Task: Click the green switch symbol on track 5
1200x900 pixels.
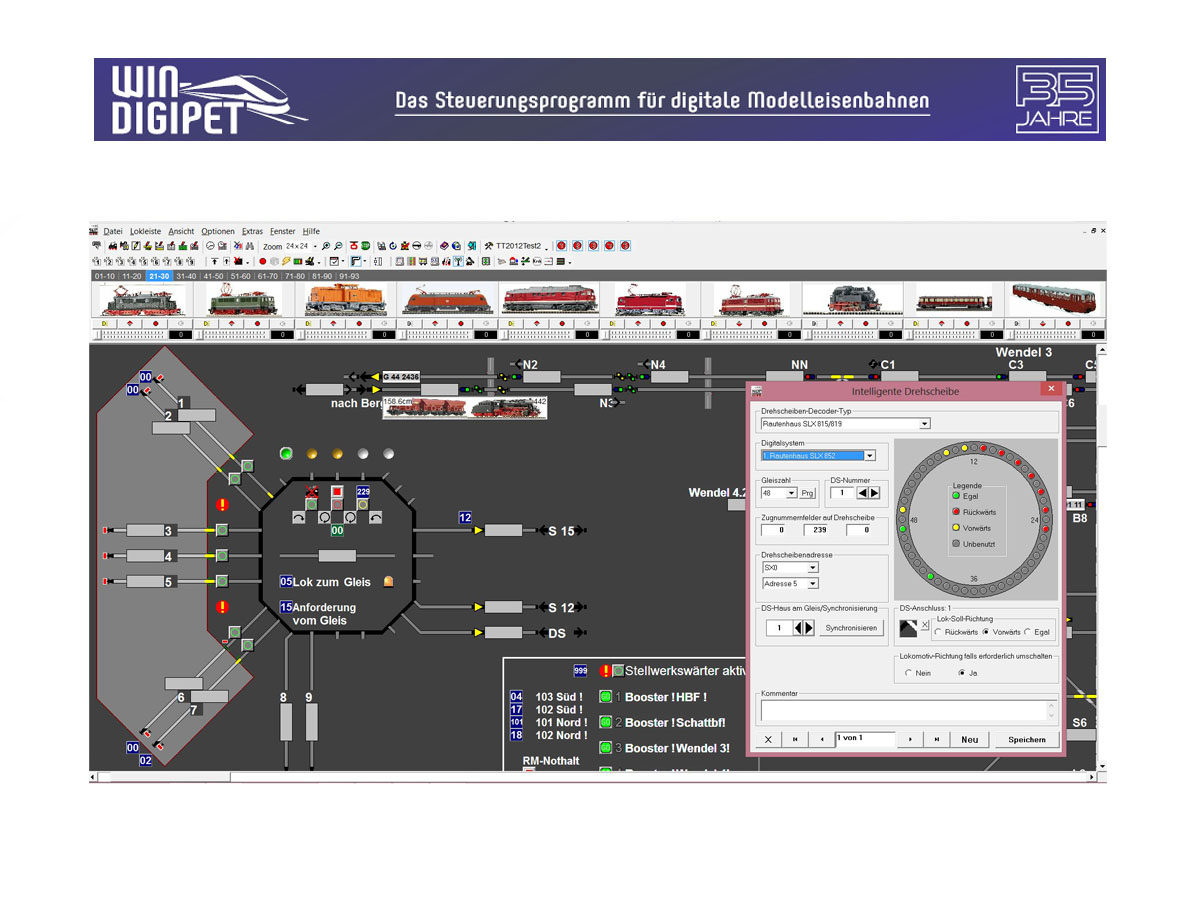Action: pos(223,580)
